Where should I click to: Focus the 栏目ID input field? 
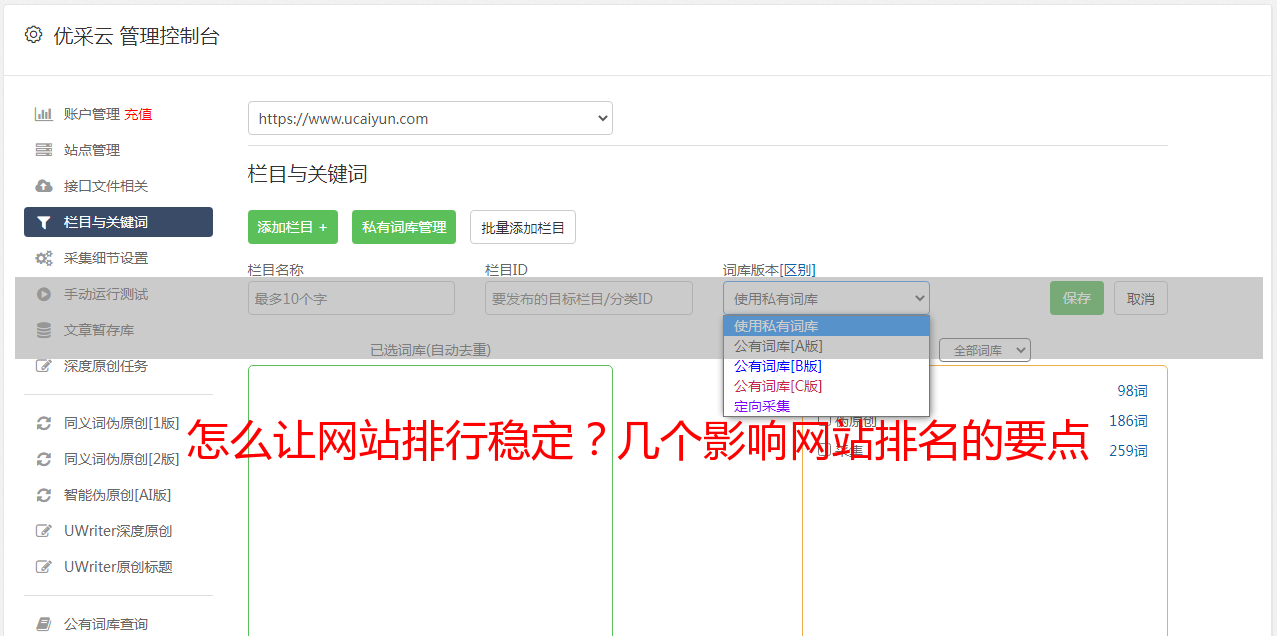589,298
